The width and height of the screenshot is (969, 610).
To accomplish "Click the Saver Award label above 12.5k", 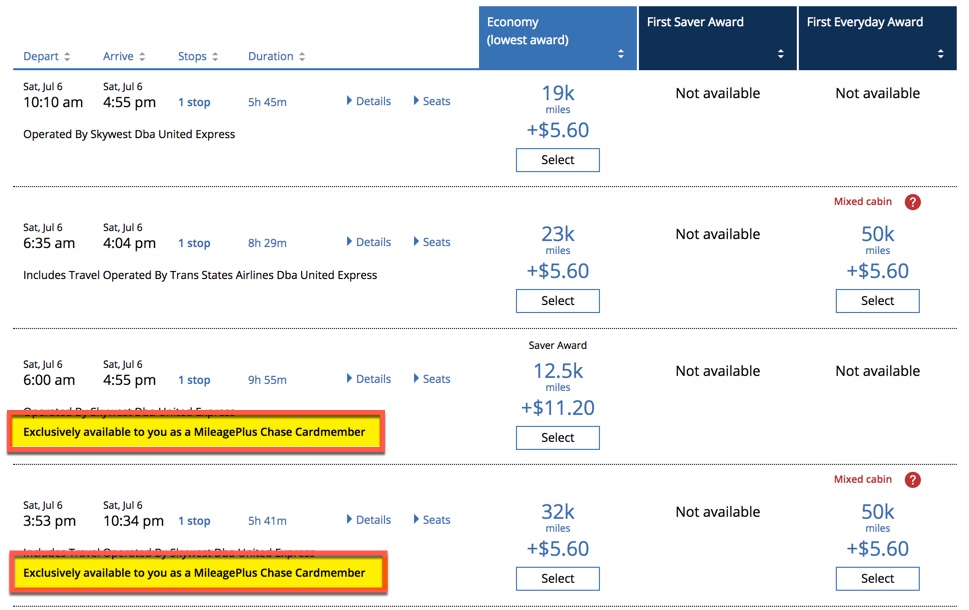I will click(557, 345).
